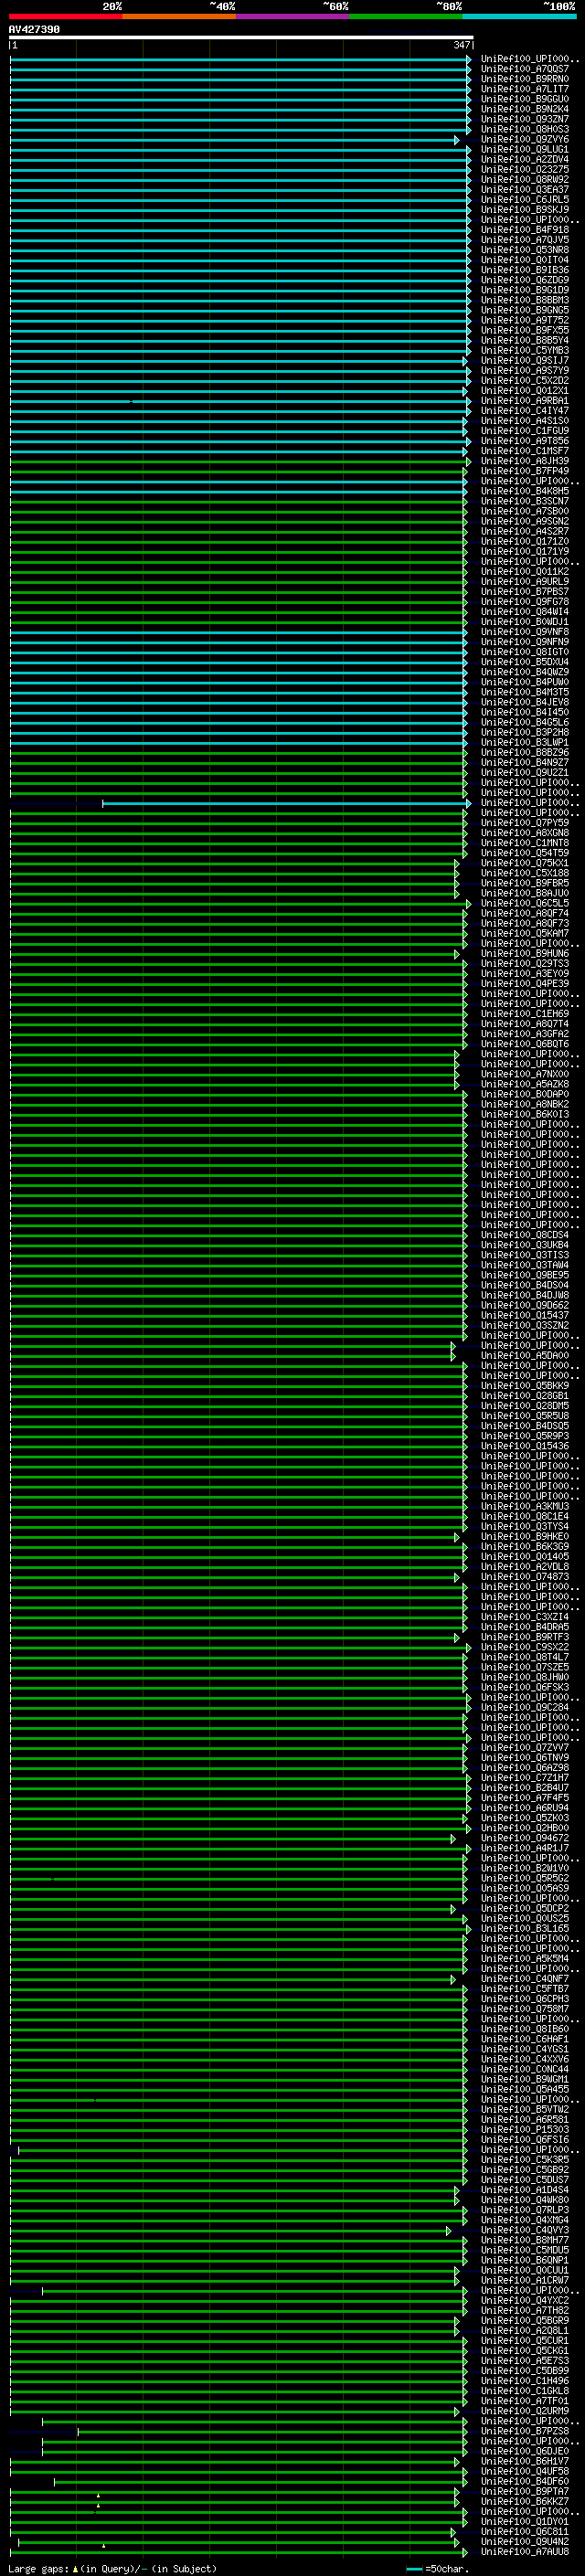Select label UniRef100_B7PBS7
585x2576 pixels.
click(525, 592)
